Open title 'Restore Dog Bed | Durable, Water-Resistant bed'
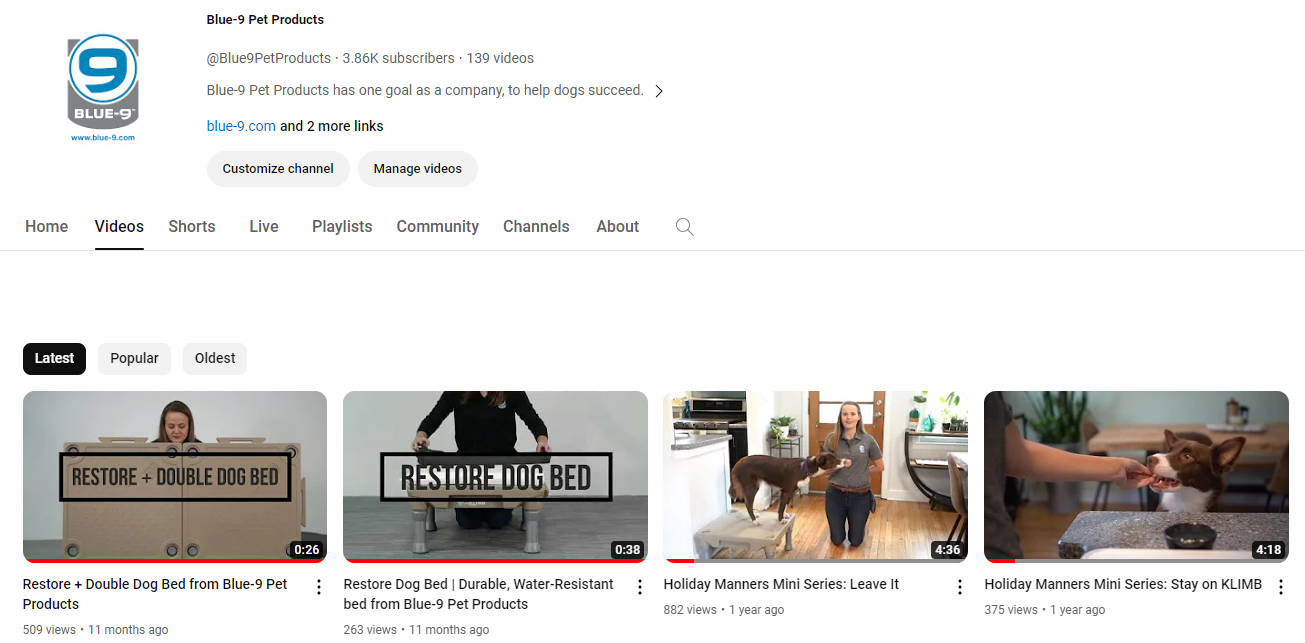 coord(478,594)
